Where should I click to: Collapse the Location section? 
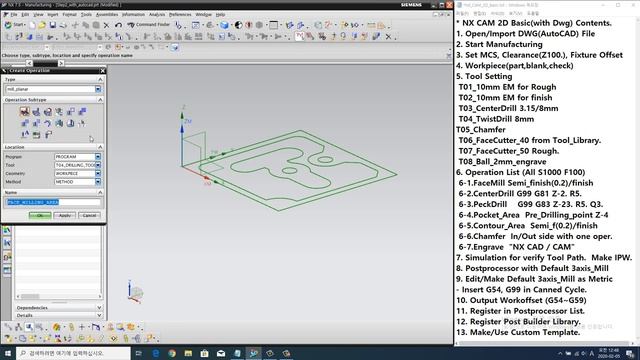click(x=100, y=147)
